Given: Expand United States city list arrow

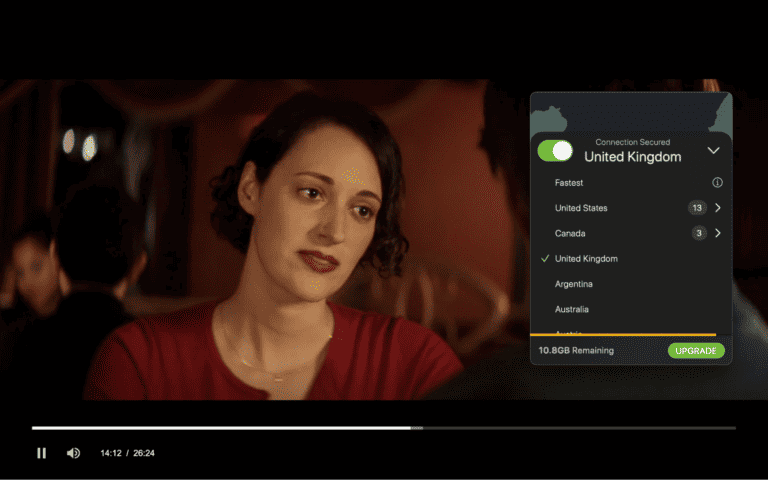Looking at the screenshot, I should coord(718,208).
